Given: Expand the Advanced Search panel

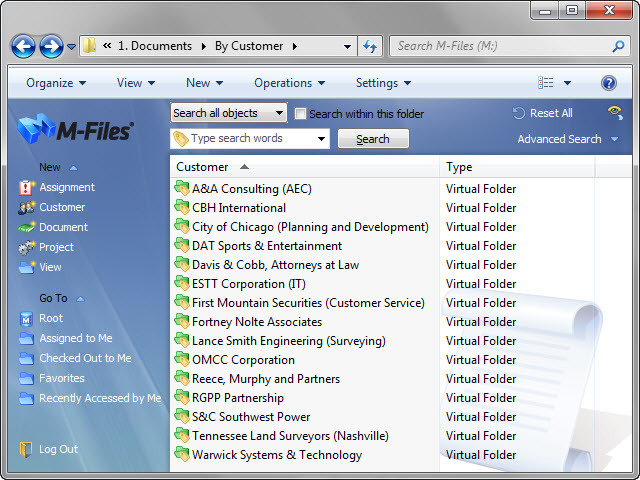Looking at the screenshot, I should (x=613, y=139).
